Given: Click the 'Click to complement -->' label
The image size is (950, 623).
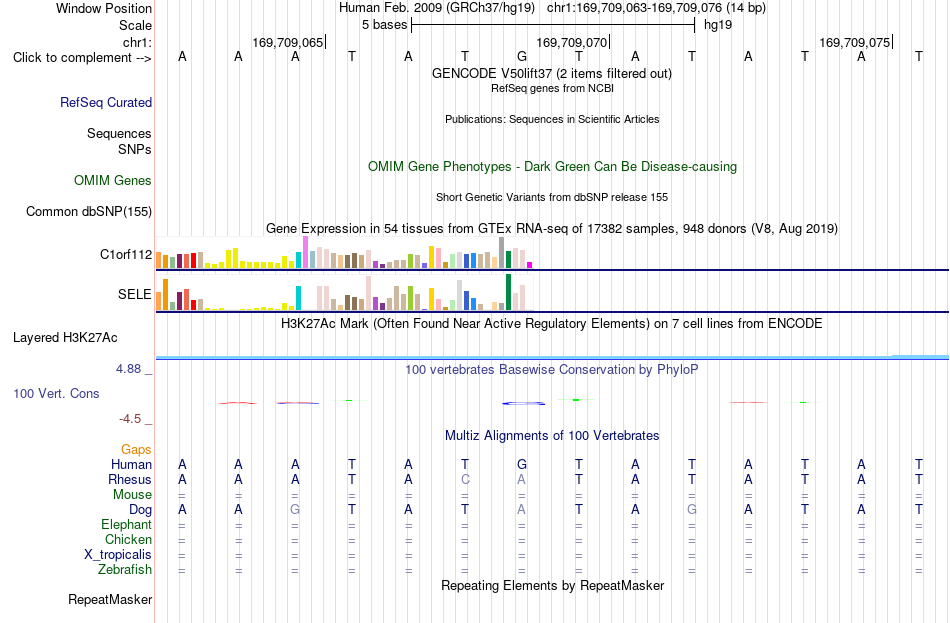Looking at the screenshot, I should (82, 58).
